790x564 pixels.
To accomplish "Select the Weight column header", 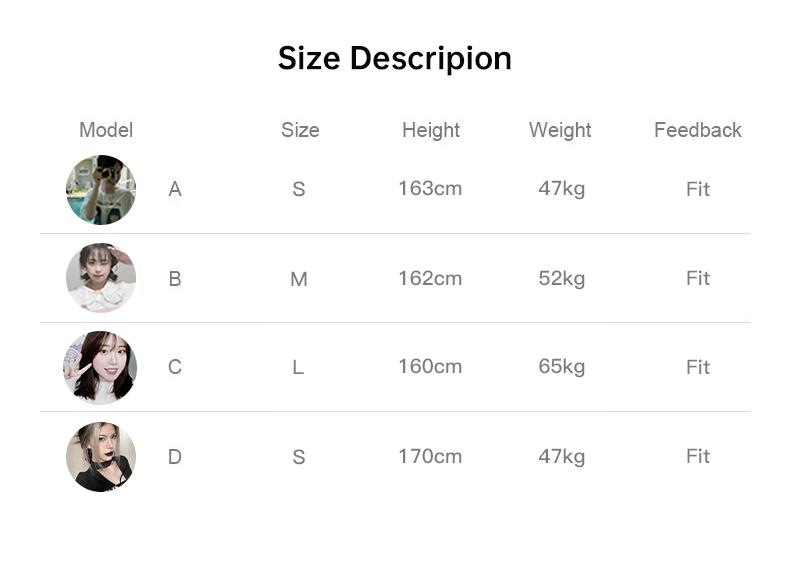I will tap(560, 130).
